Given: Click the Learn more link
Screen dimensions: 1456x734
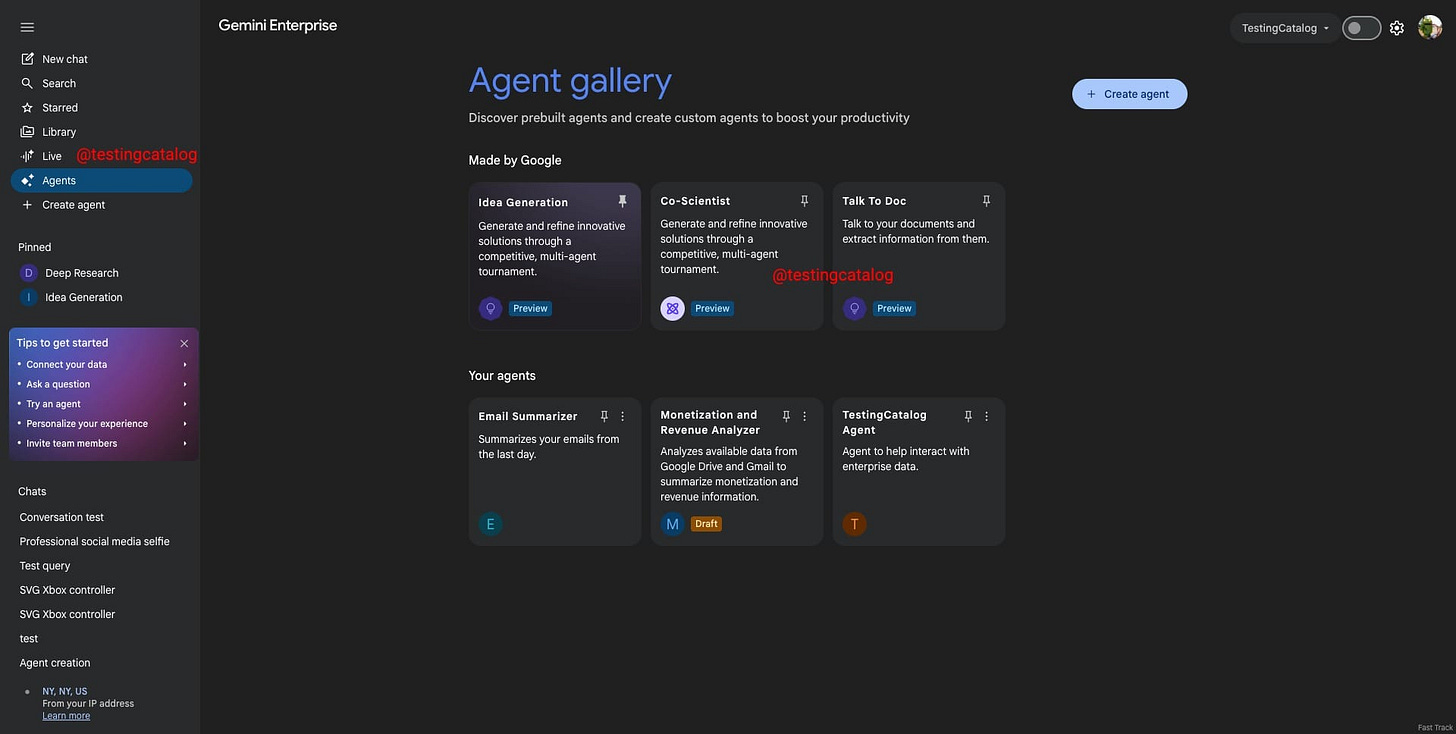Looking at the screenshot, I should tap(66, 716).
